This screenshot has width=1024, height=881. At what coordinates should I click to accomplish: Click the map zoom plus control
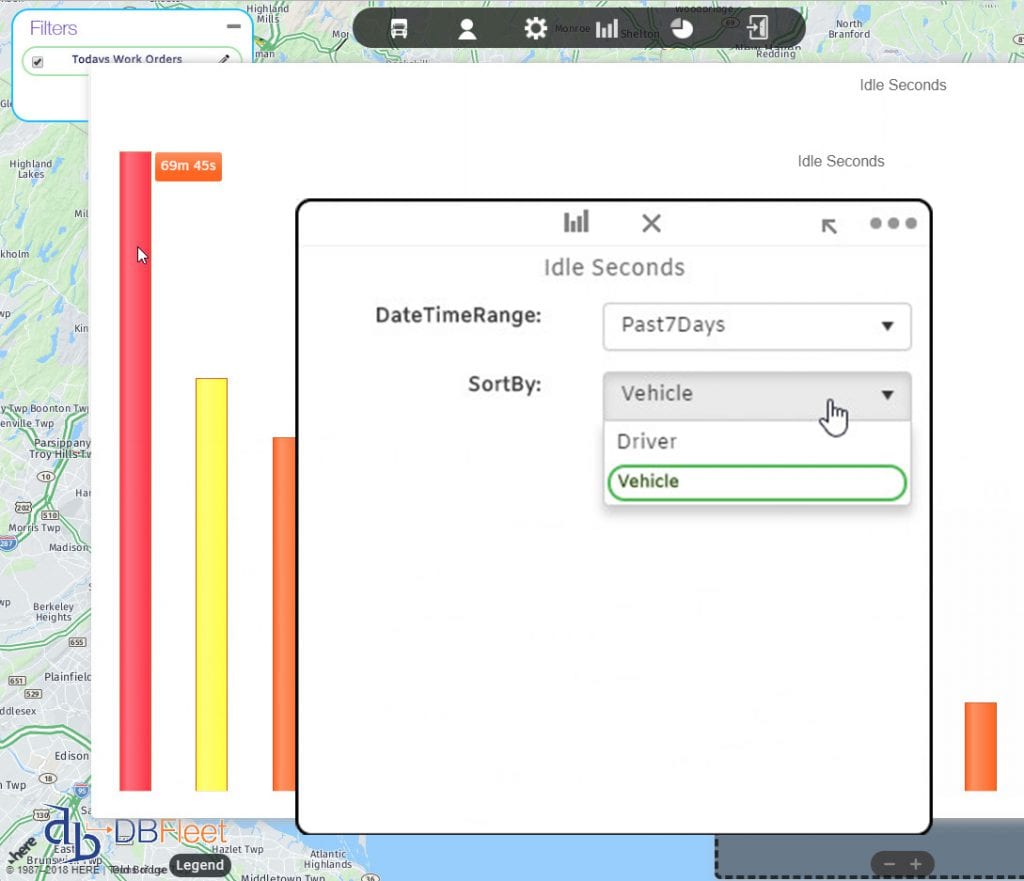coord(916,863)
